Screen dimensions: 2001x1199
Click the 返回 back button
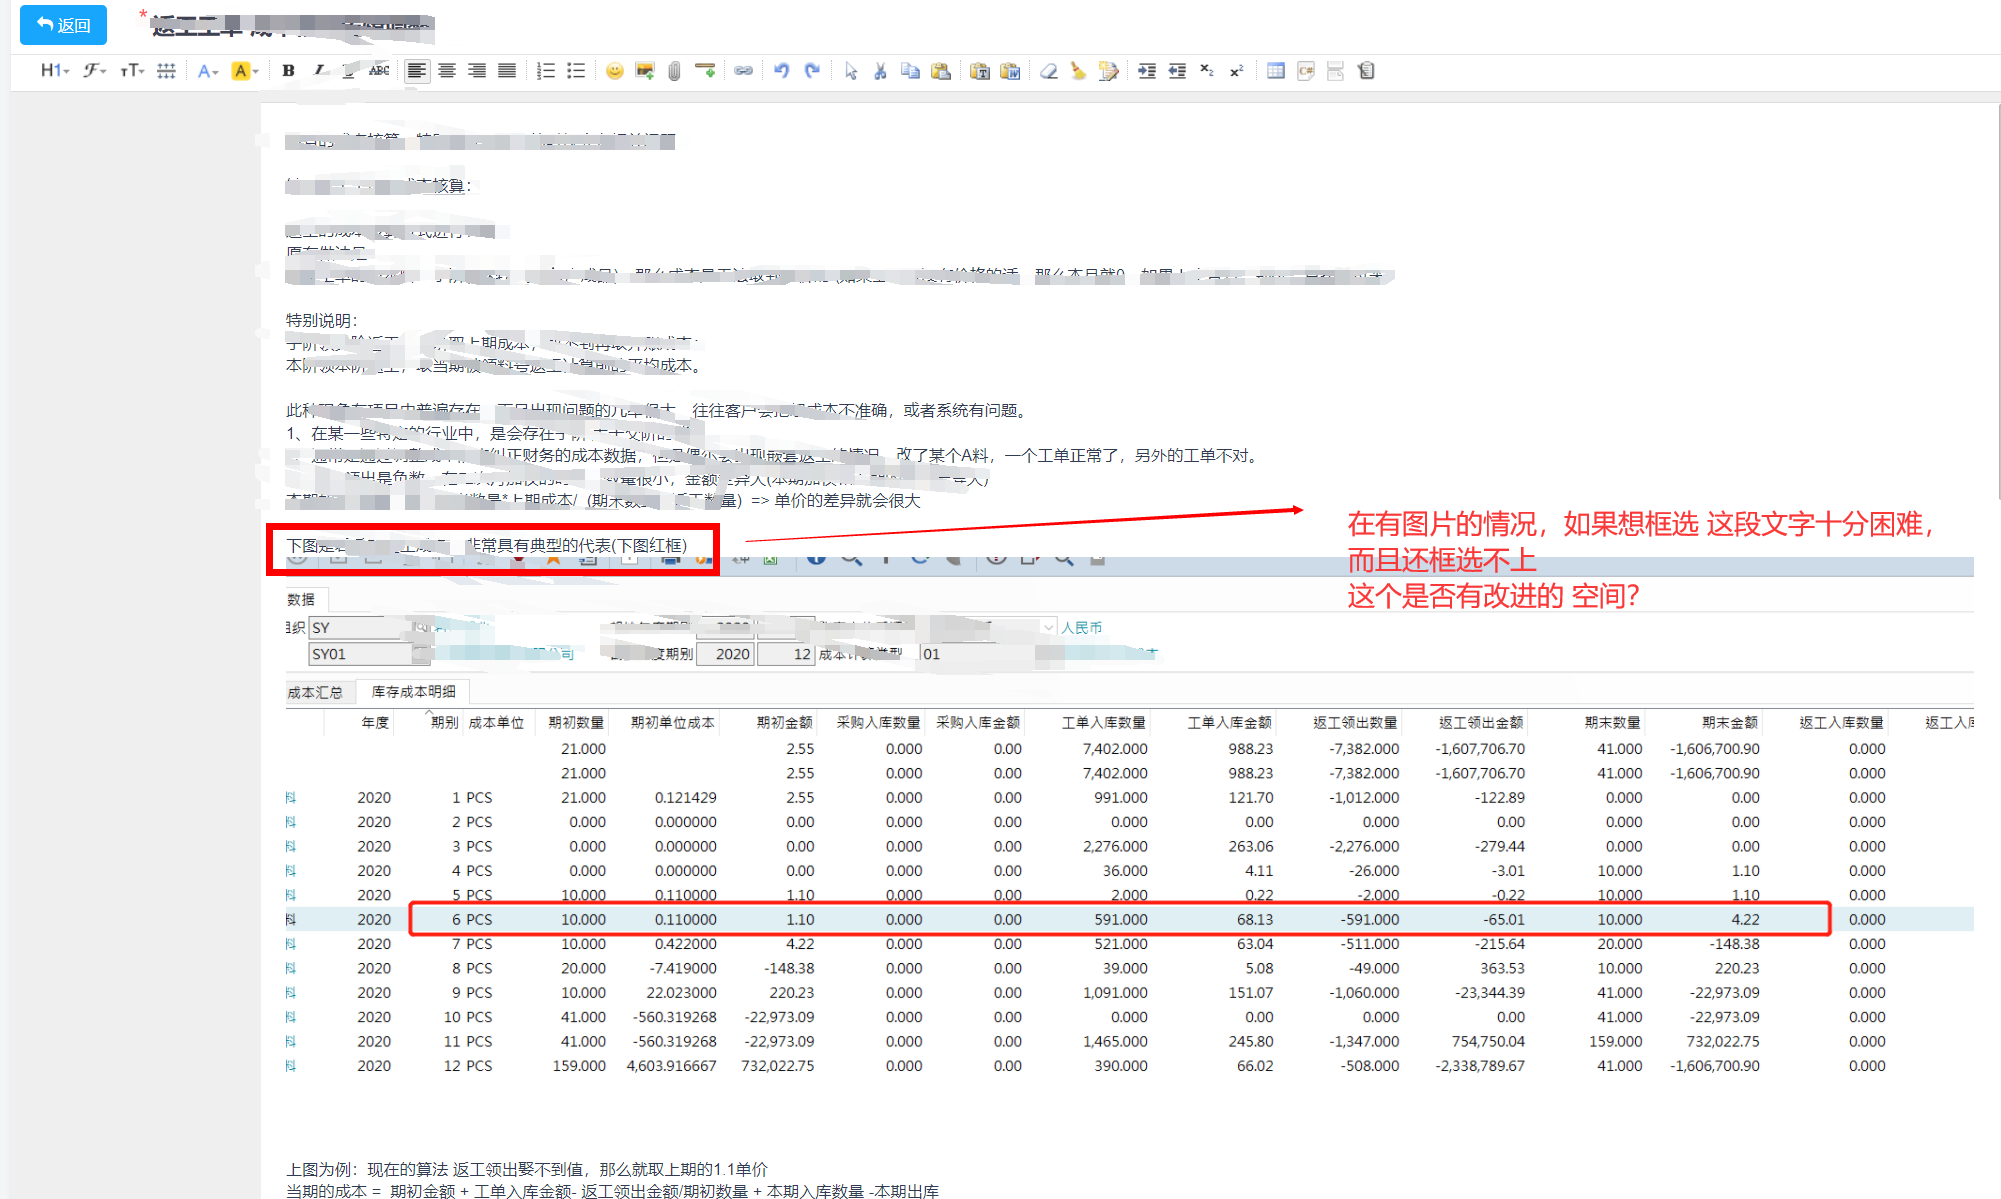(x=63, y=25)
